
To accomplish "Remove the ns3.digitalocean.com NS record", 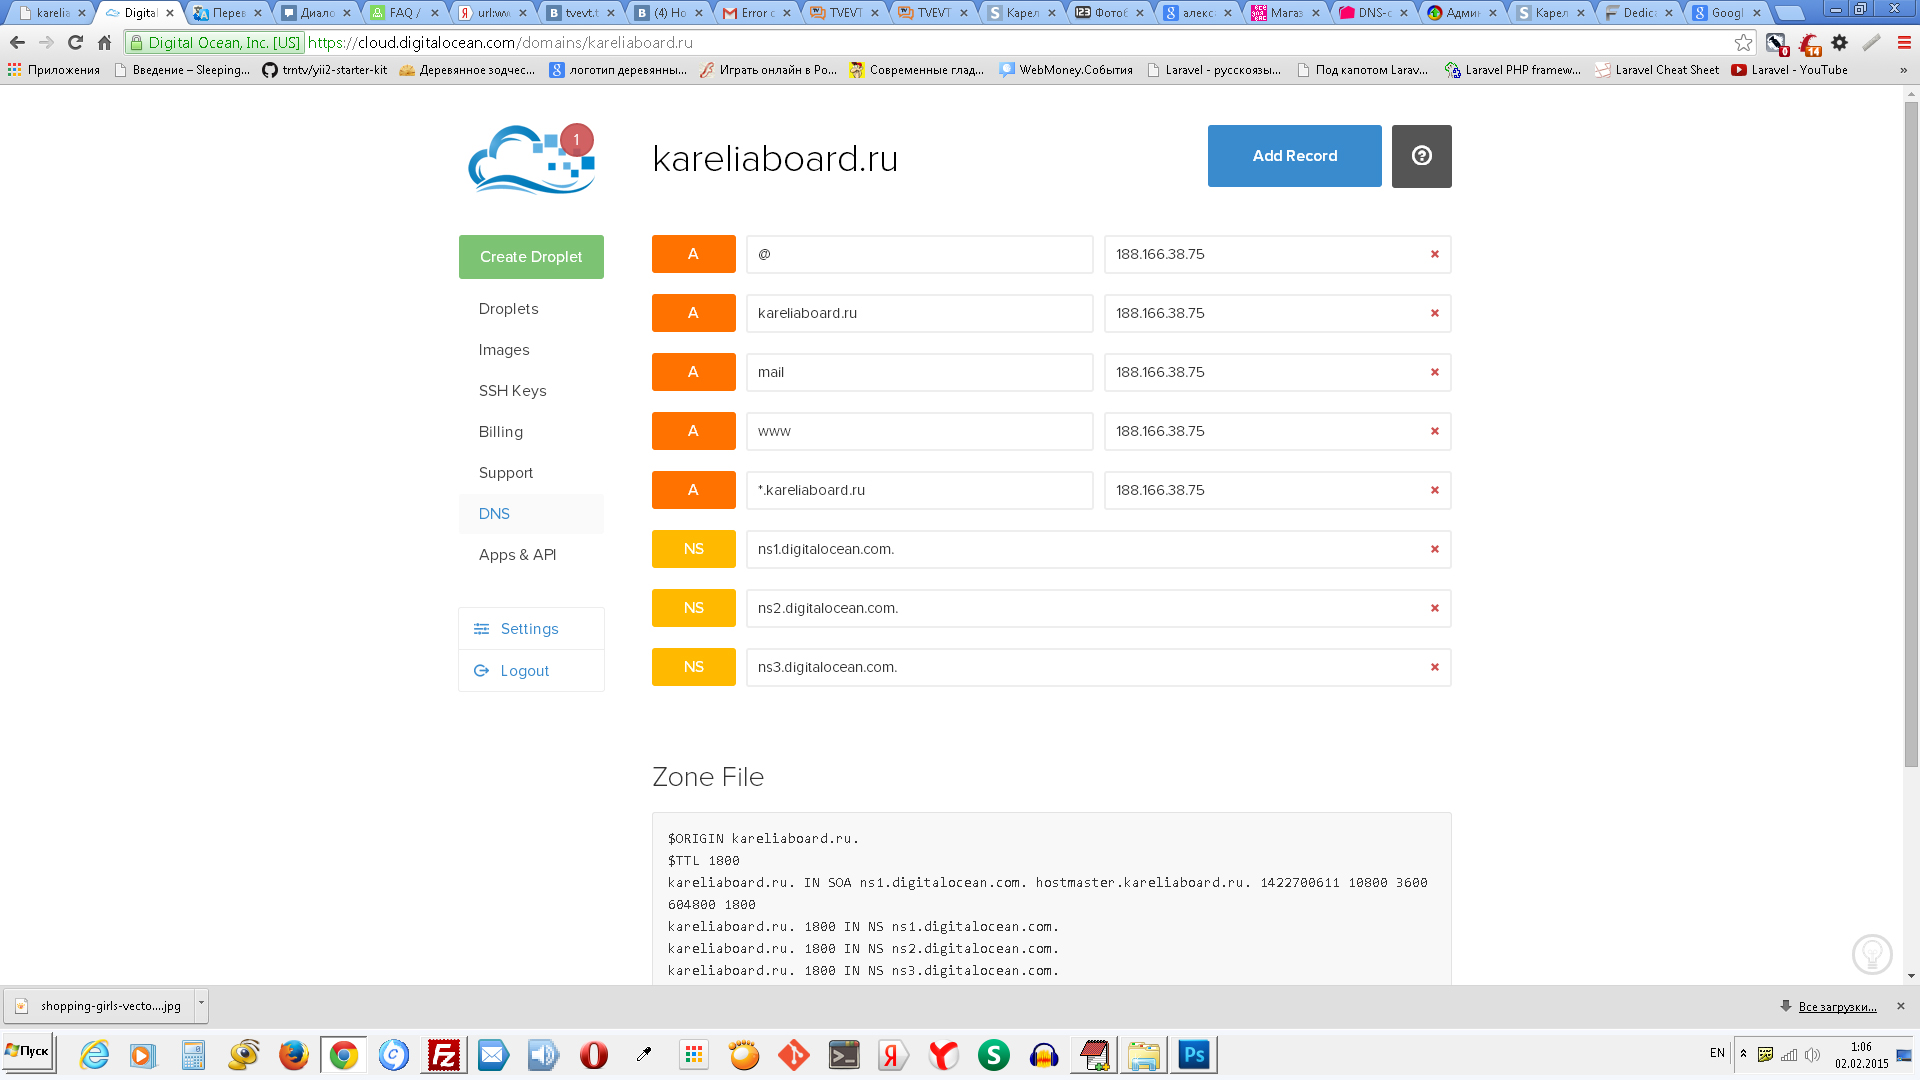I will click(1434, 667).
